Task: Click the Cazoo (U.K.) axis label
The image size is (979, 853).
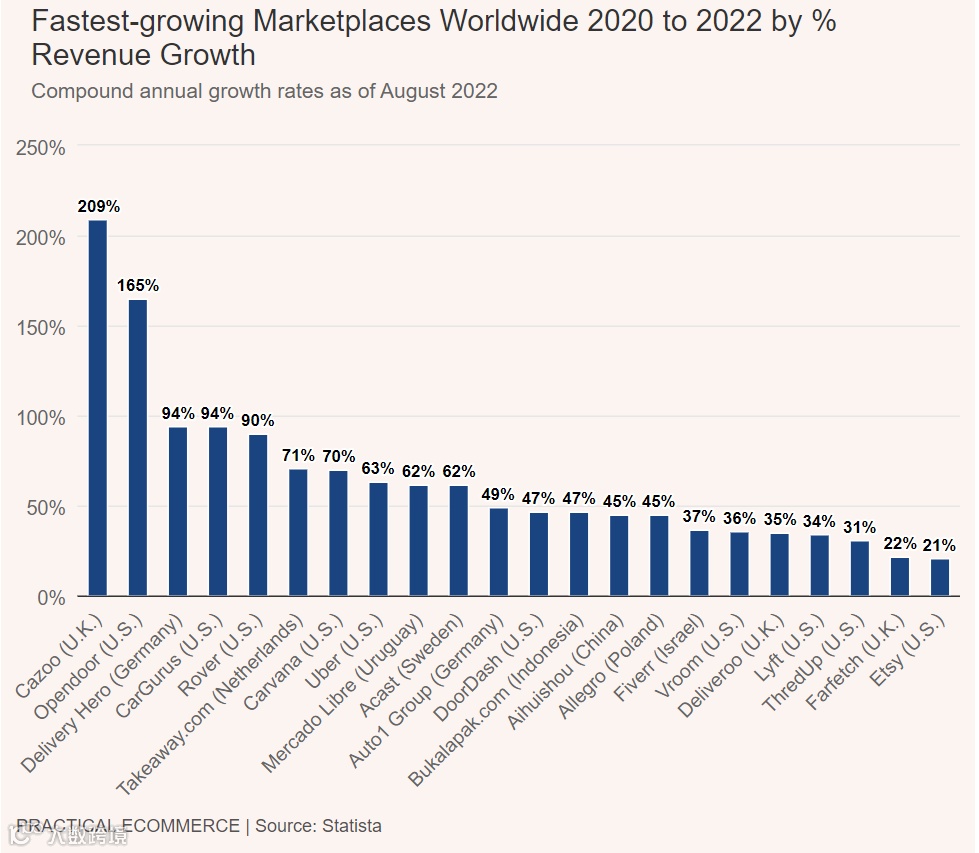Action: 58,656
